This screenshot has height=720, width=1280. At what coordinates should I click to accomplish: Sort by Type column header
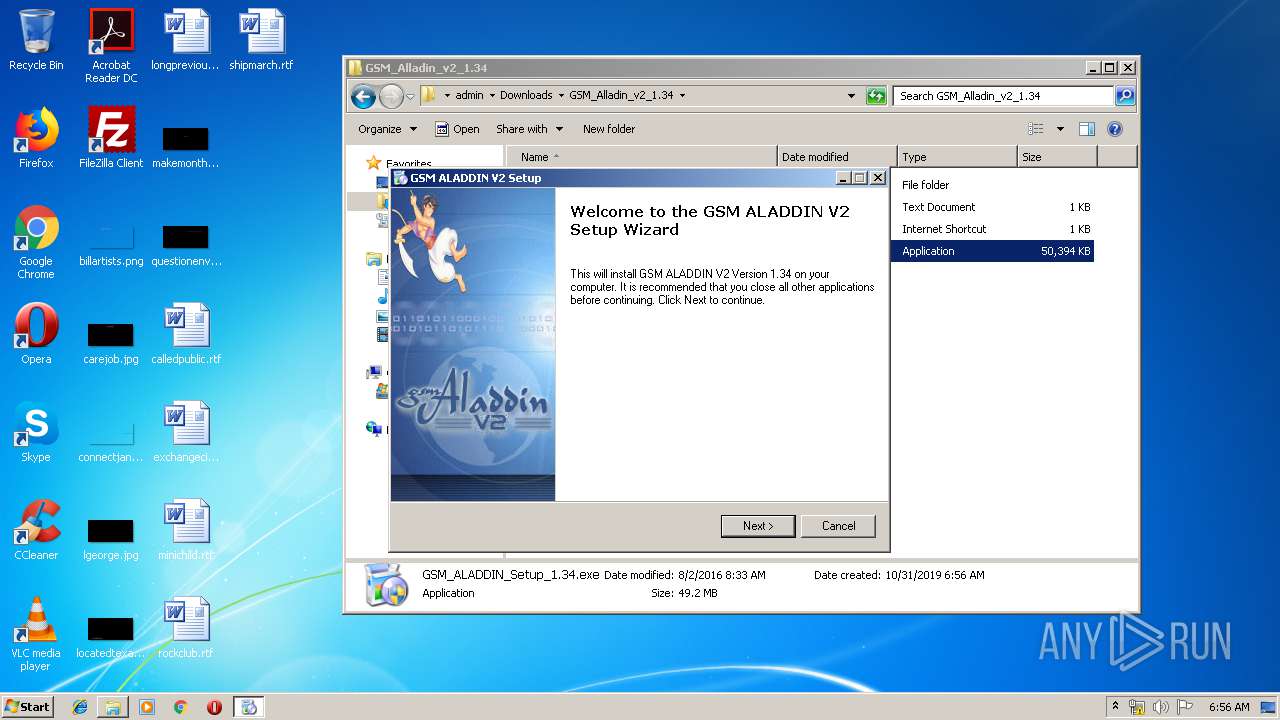[x=957, y=157]
